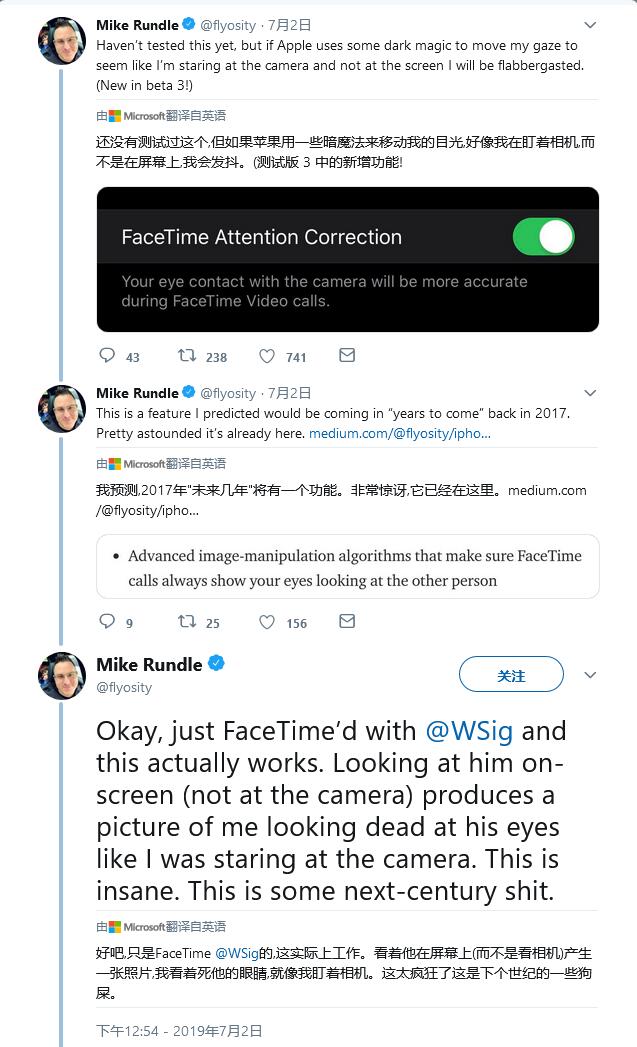Open Mike Rundle's avatar on first tweet
The width and height of the screenshot is (637, 1047).
pos(61,41)
